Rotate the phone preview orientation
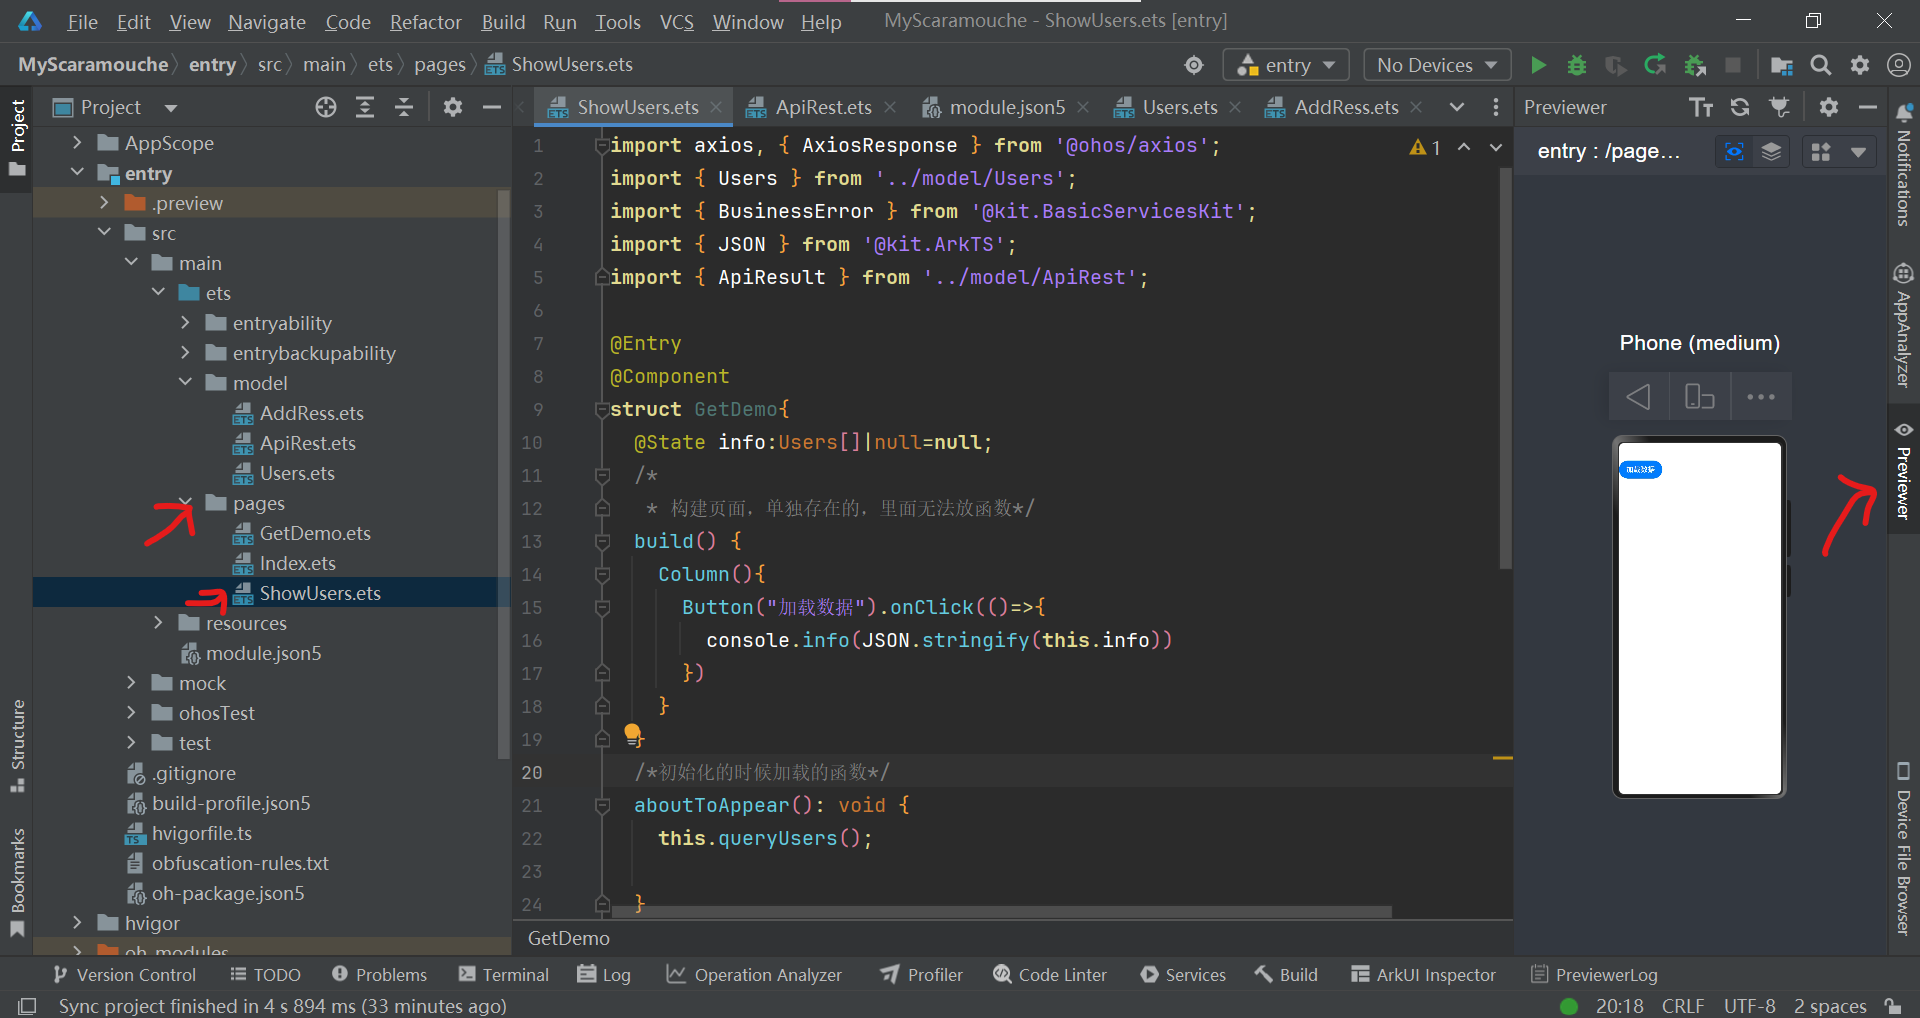 pos(1700,397)
